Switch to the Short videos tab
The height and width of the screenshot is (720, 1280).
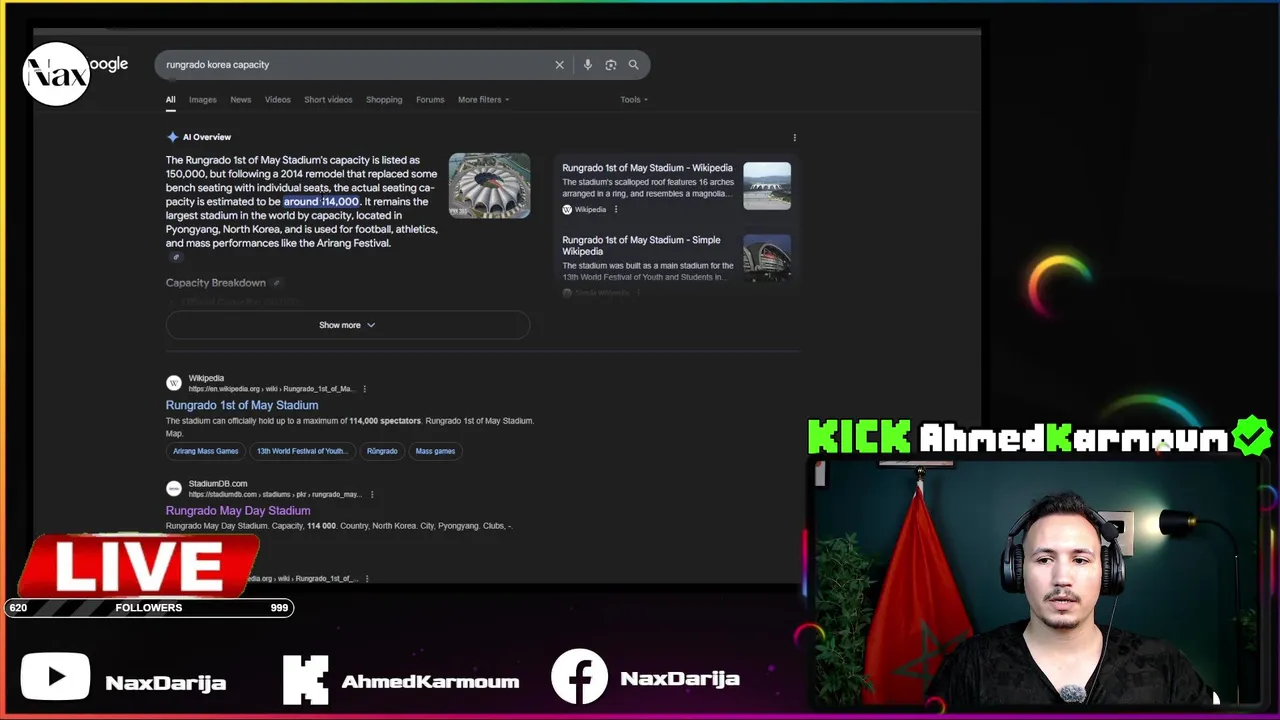tap(328, 100)
